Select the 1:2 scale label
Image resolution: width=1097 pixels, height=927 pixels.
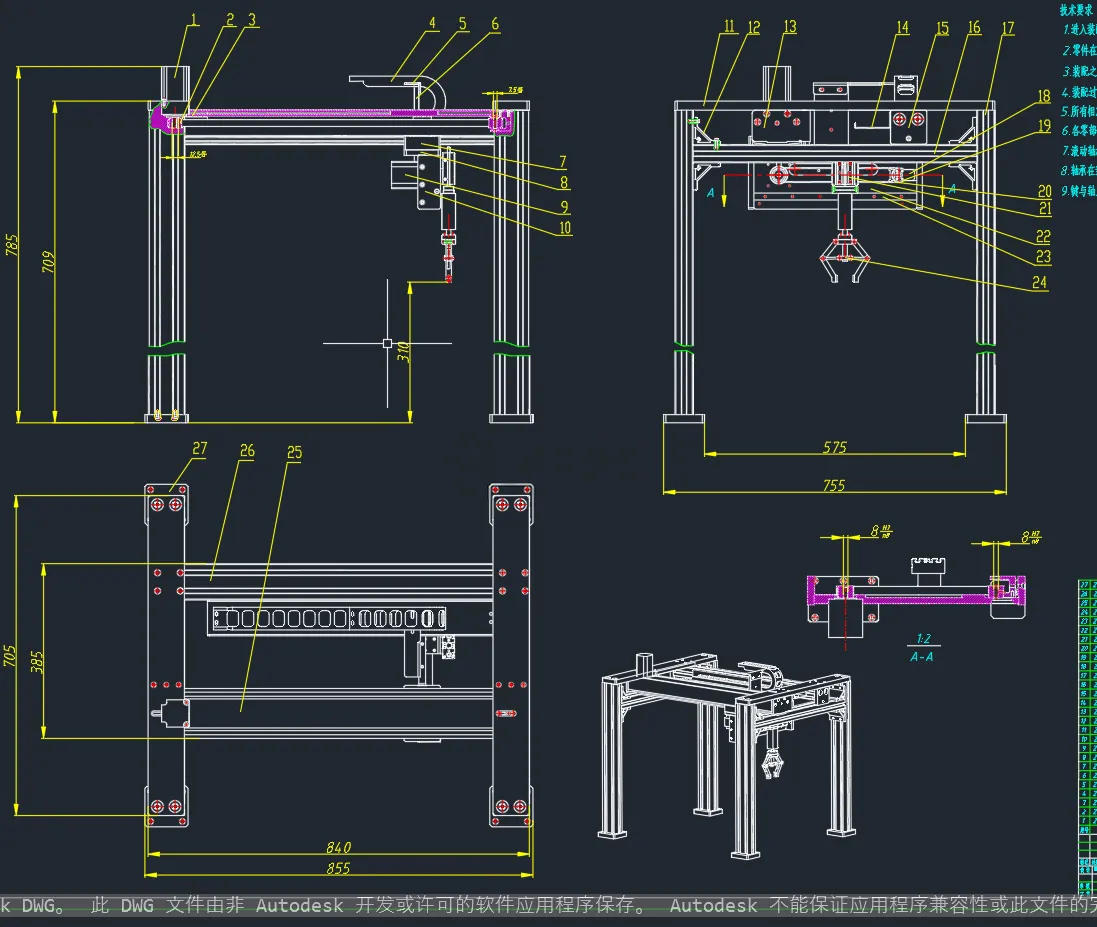[x=923, y=639]
